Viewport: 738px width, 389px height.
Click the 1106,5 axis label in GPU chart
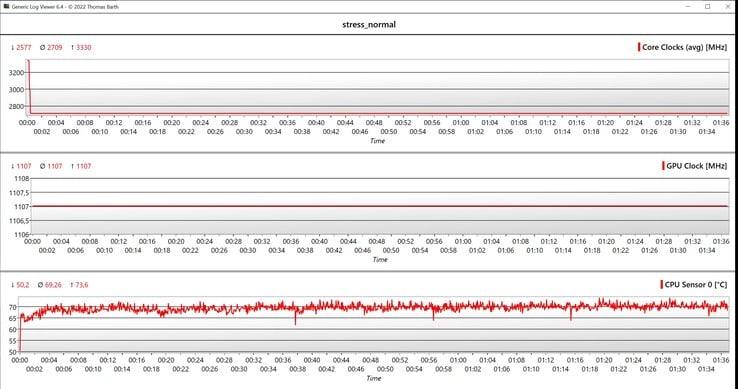point(19,220)
